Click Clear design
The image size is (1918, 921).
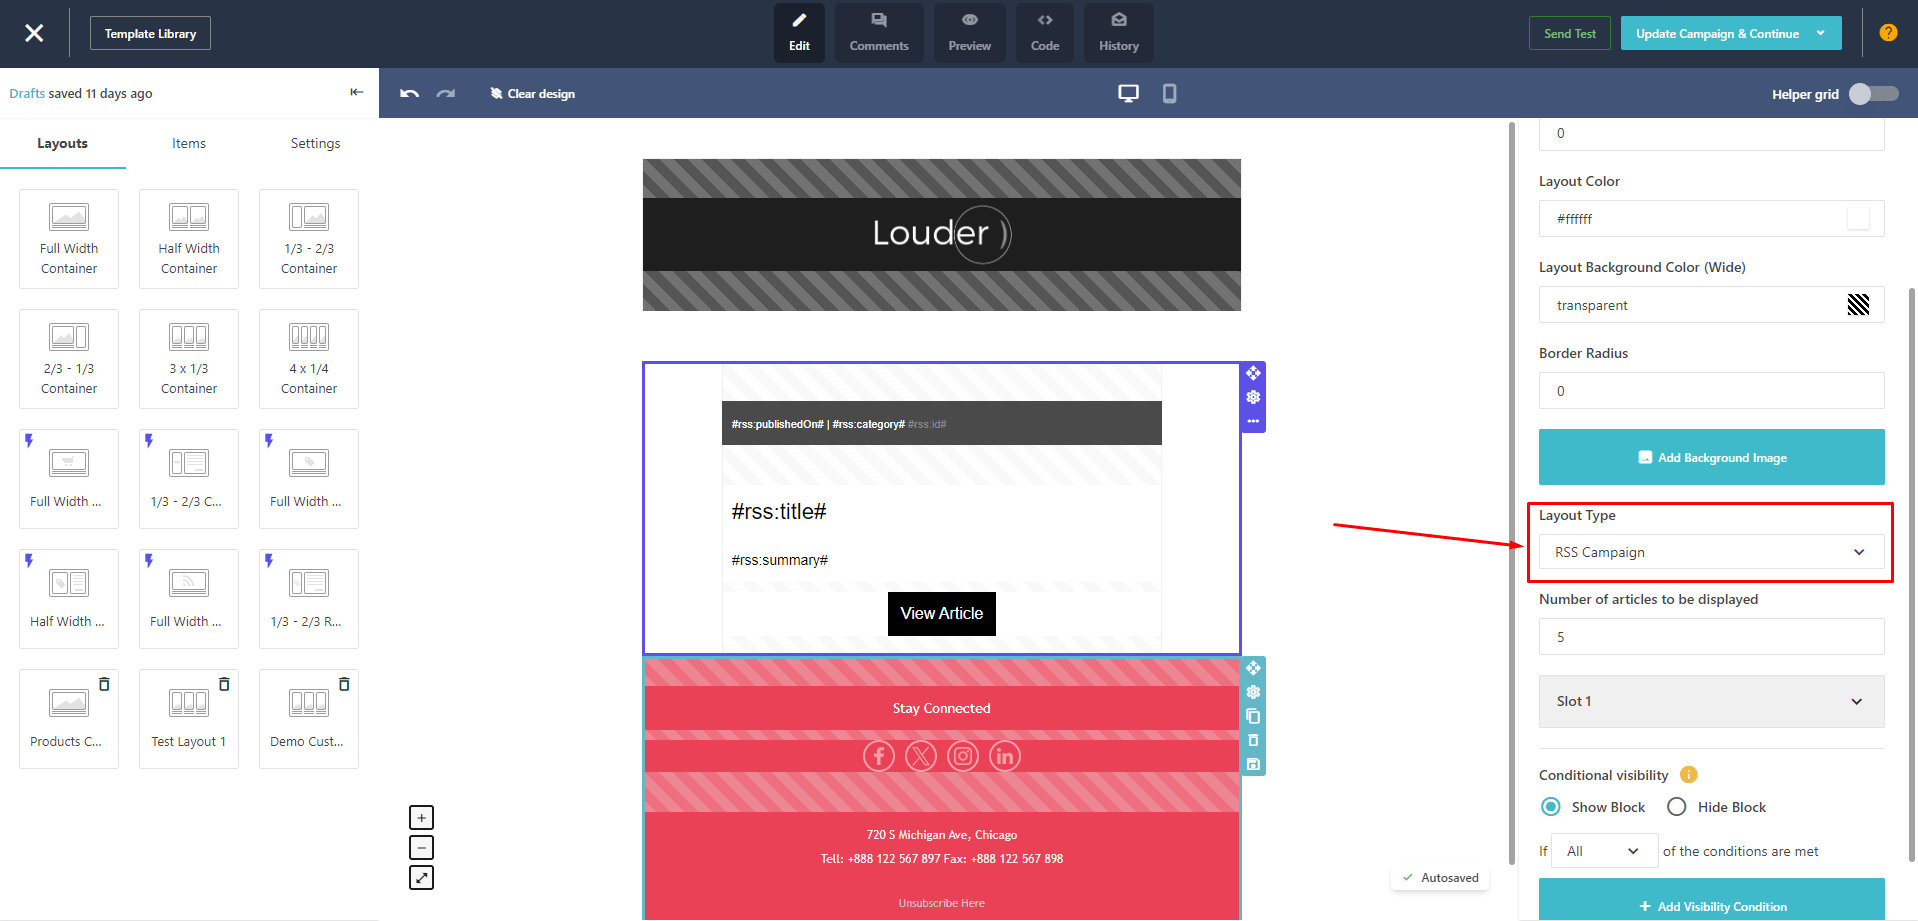pyautogui.click(x=532, y=93)
